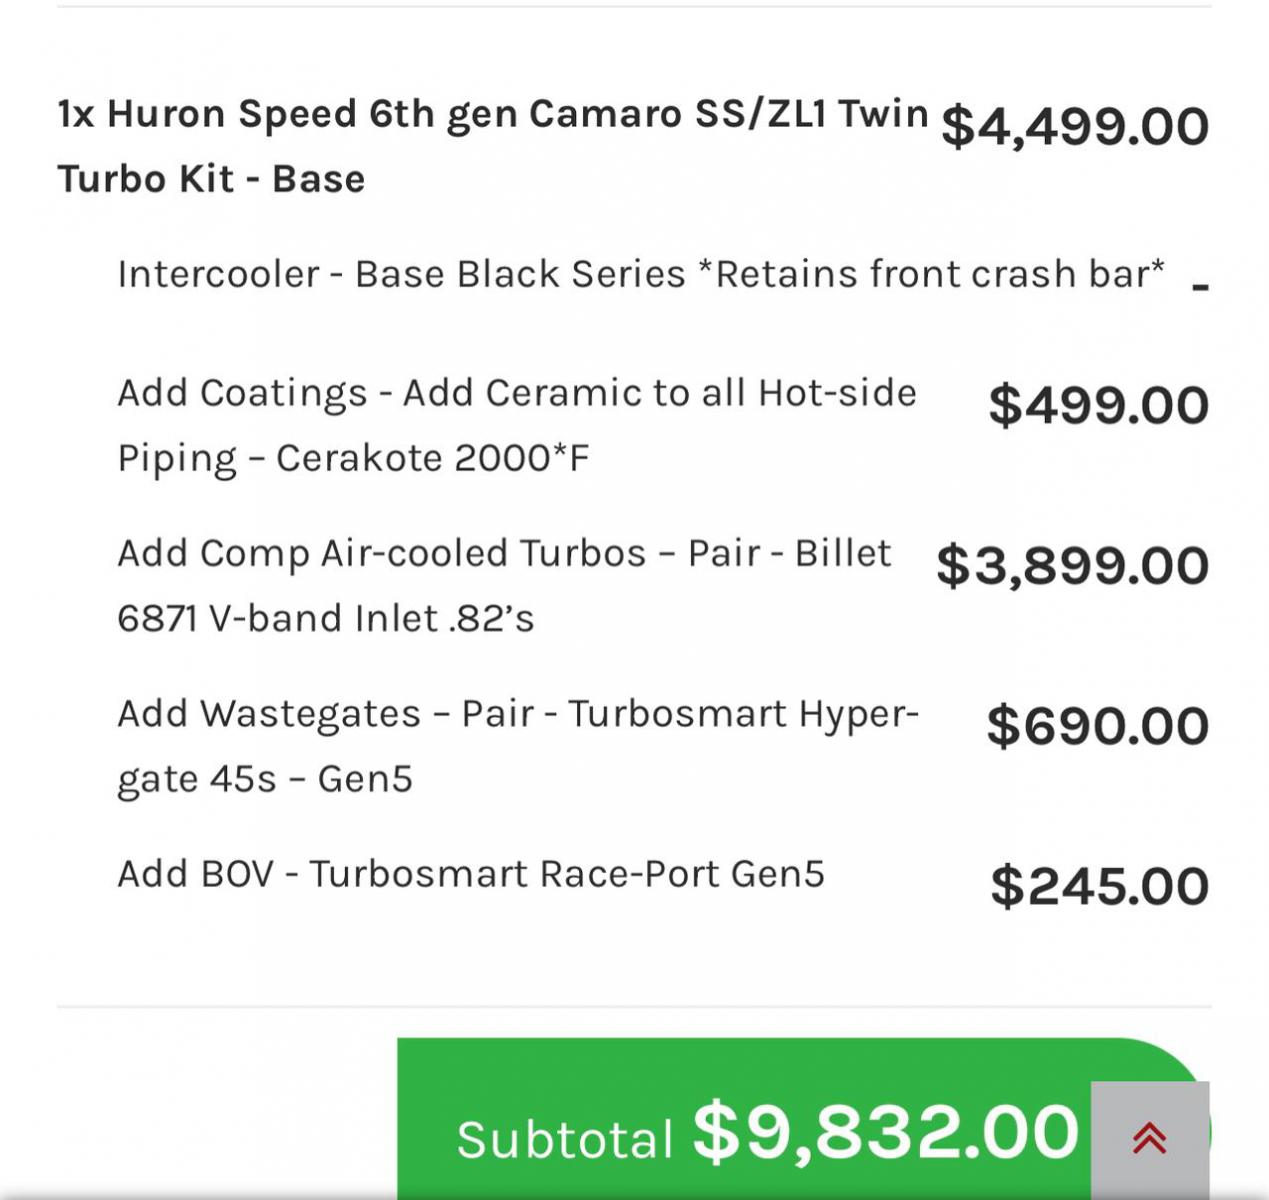Click the $3,899.00 turbos price
Screen dimensions: 1269x1200
(1072, 566)
